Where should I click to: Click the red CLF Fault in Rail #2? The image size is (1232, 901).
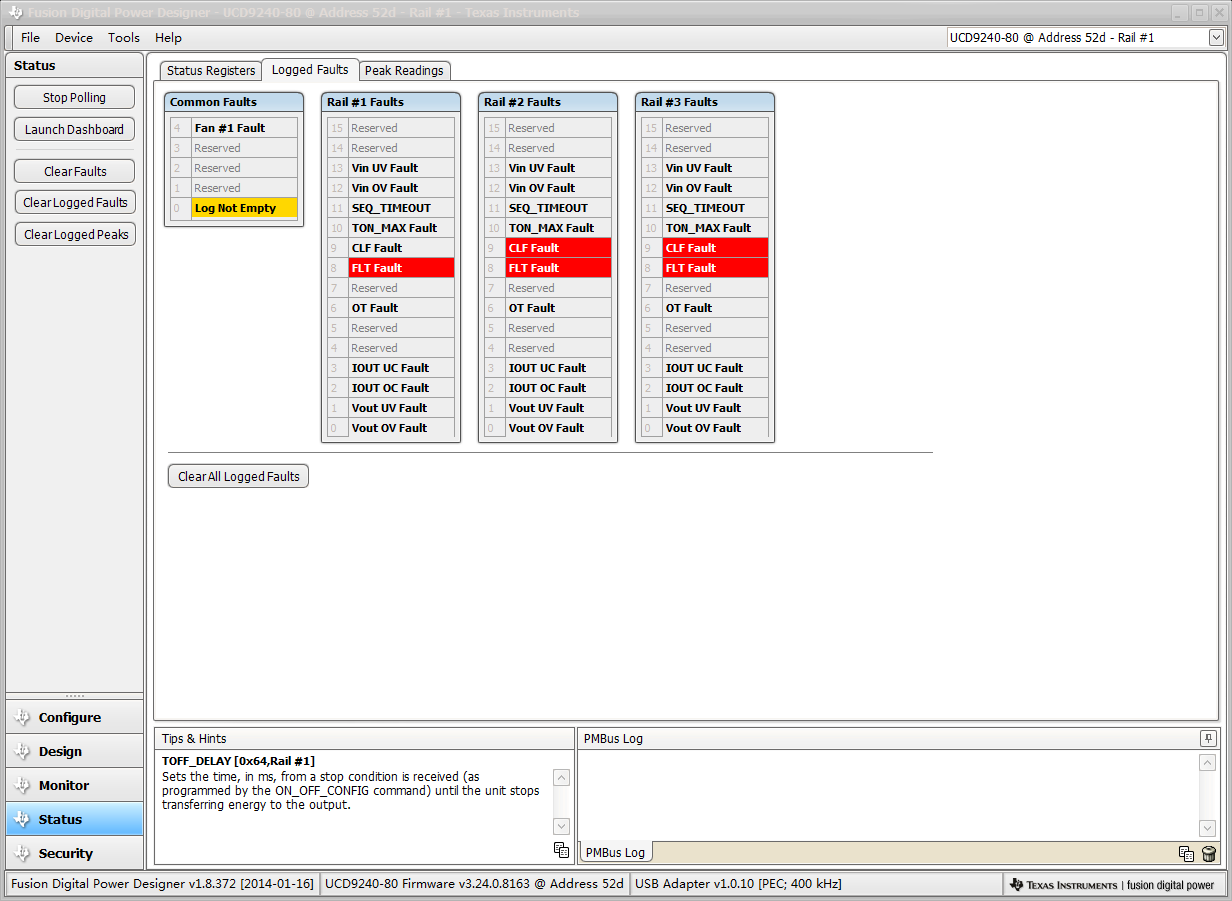(558, 248)
